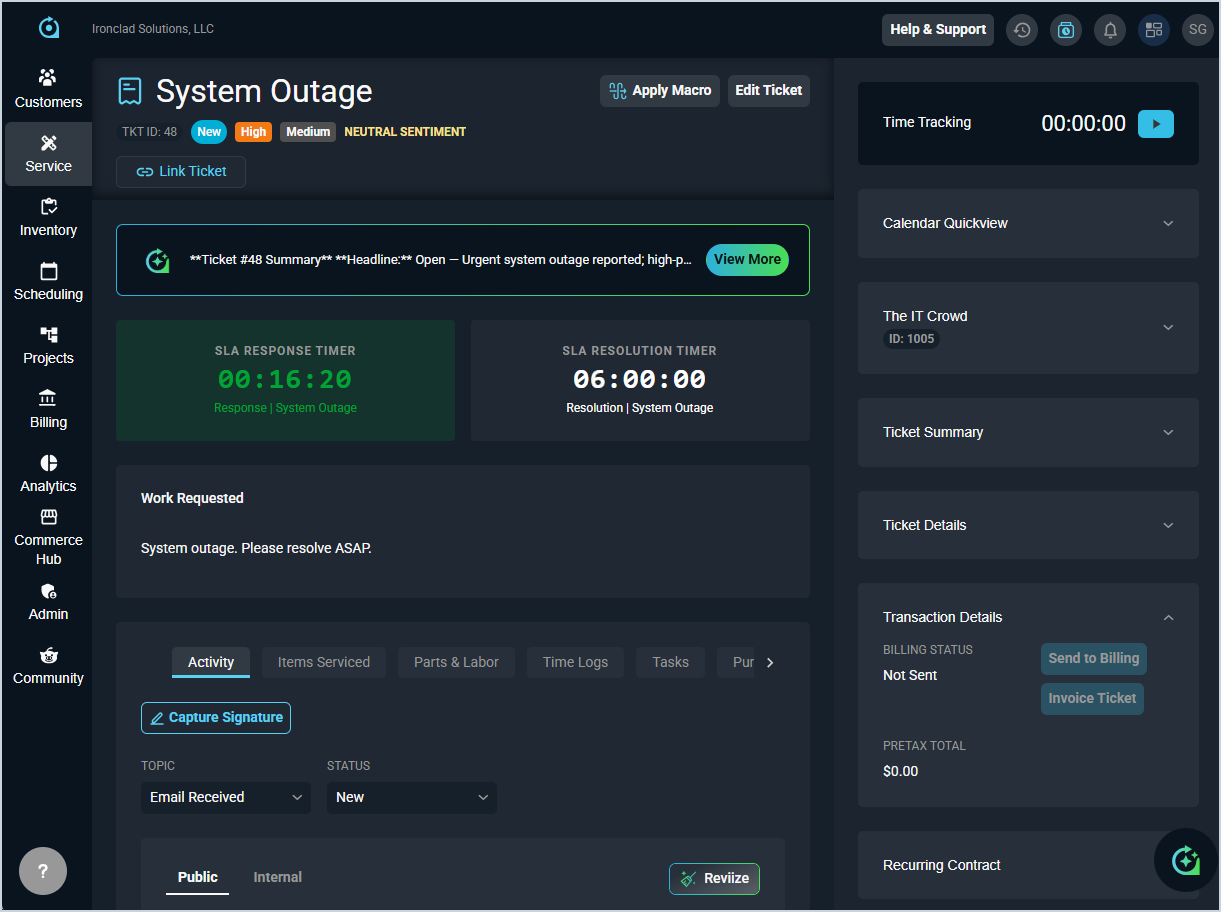This screenshot has width=1221, height=912.
Task: Start the time tracking play button
Action: tap(1155, 124)
